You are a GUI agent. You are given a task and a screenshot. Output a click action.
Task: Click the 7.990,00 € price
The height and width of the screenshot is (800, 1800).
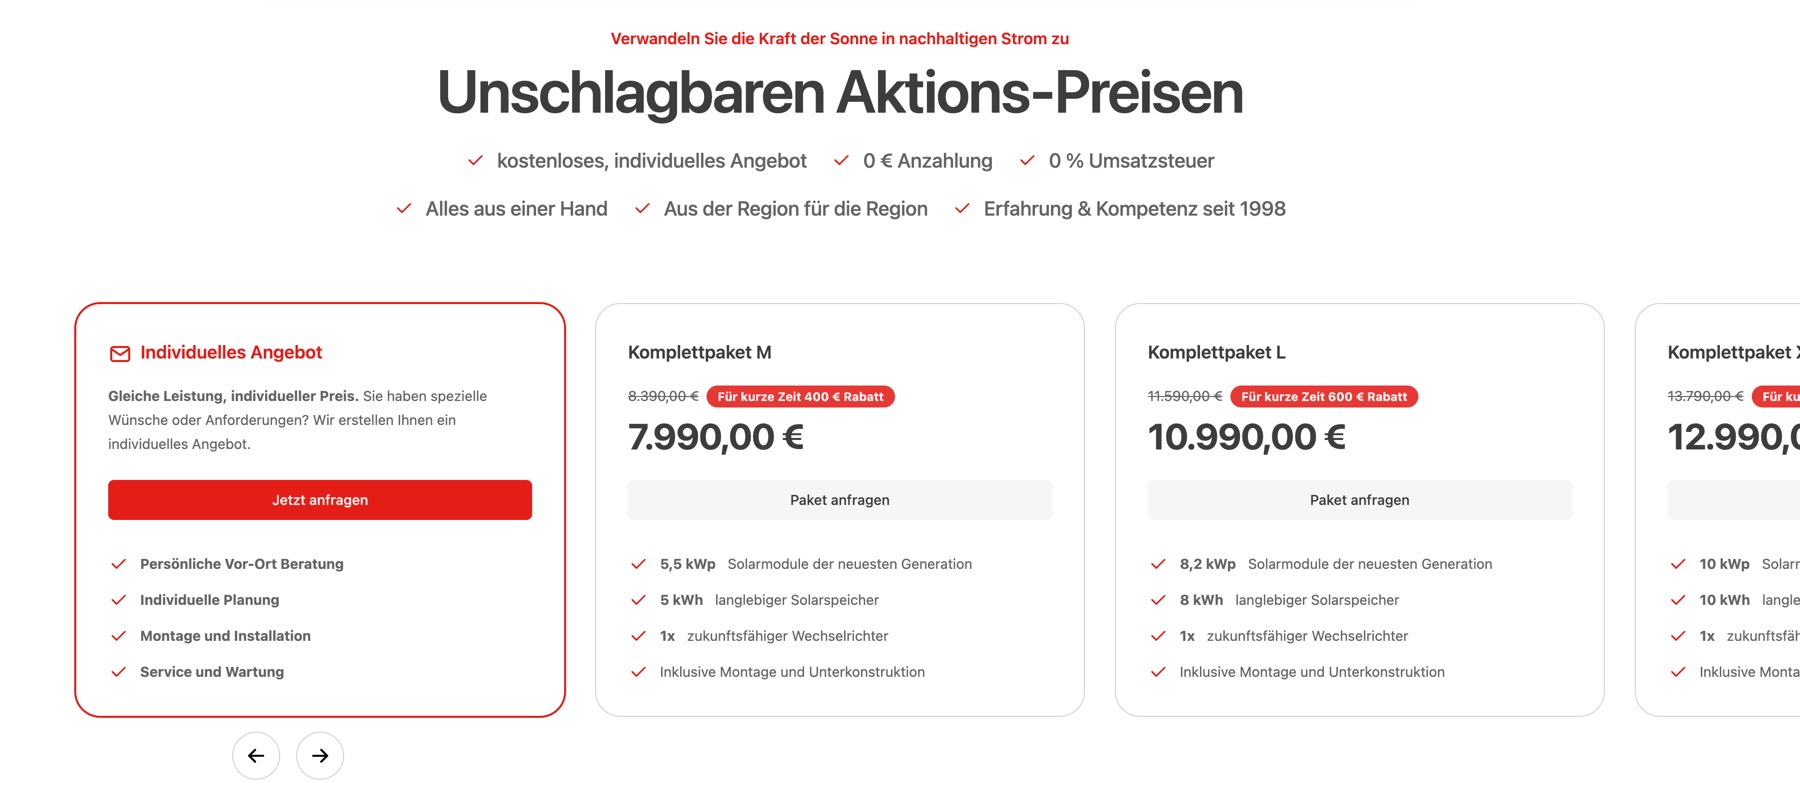(x=716, y=437)
